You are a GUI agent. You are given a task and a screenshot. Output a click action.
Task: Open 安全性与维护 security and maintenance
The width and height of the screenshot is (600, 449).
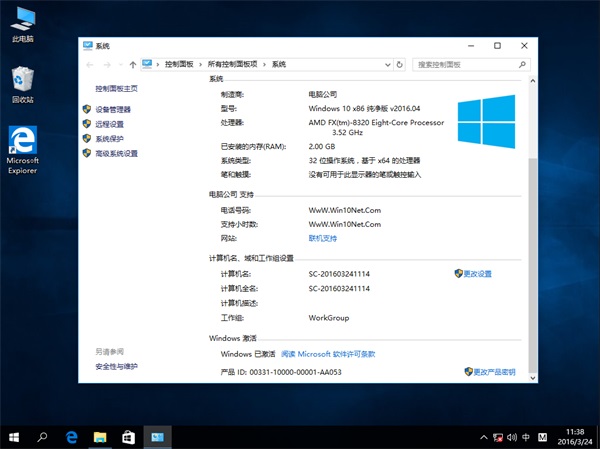tap(117, 367)
